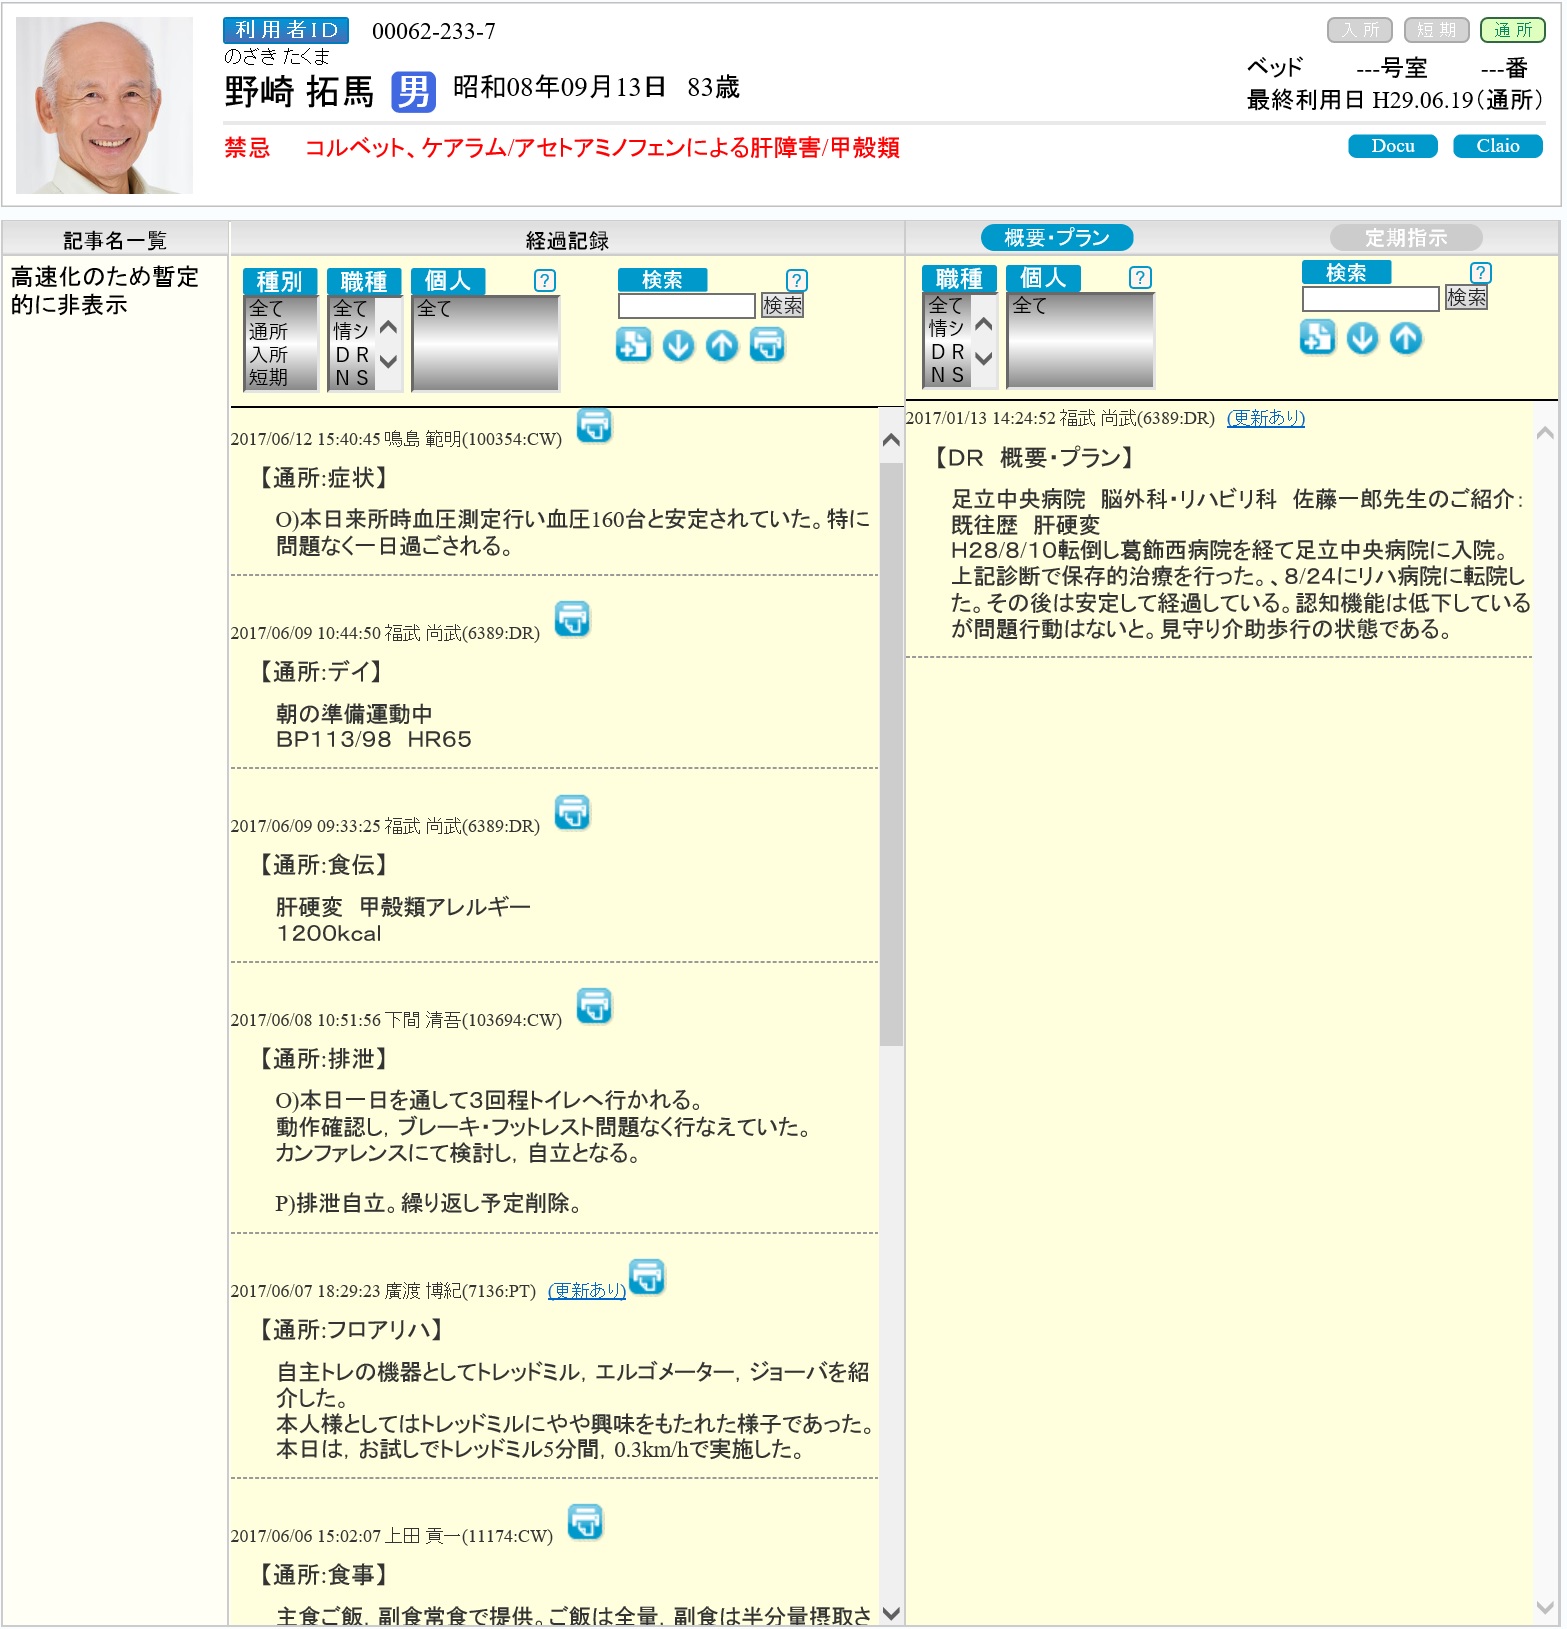The image size is (1567, 1629).
Task: Add new document in 概要・プラン panel
Action: click(1317, 338)
